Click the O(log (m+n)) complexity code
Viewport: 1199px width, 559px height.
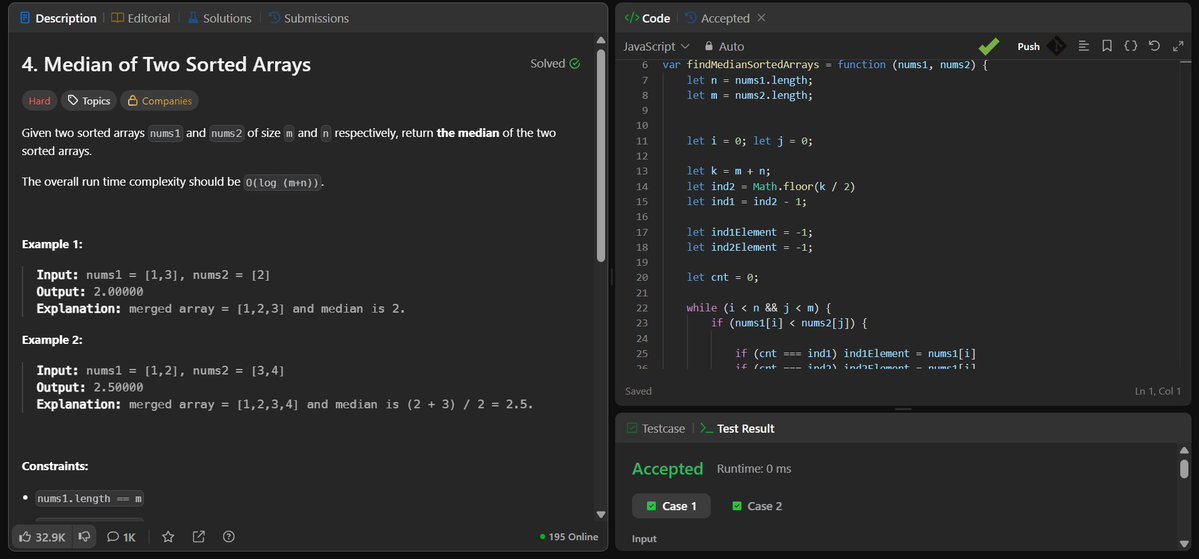283,182
